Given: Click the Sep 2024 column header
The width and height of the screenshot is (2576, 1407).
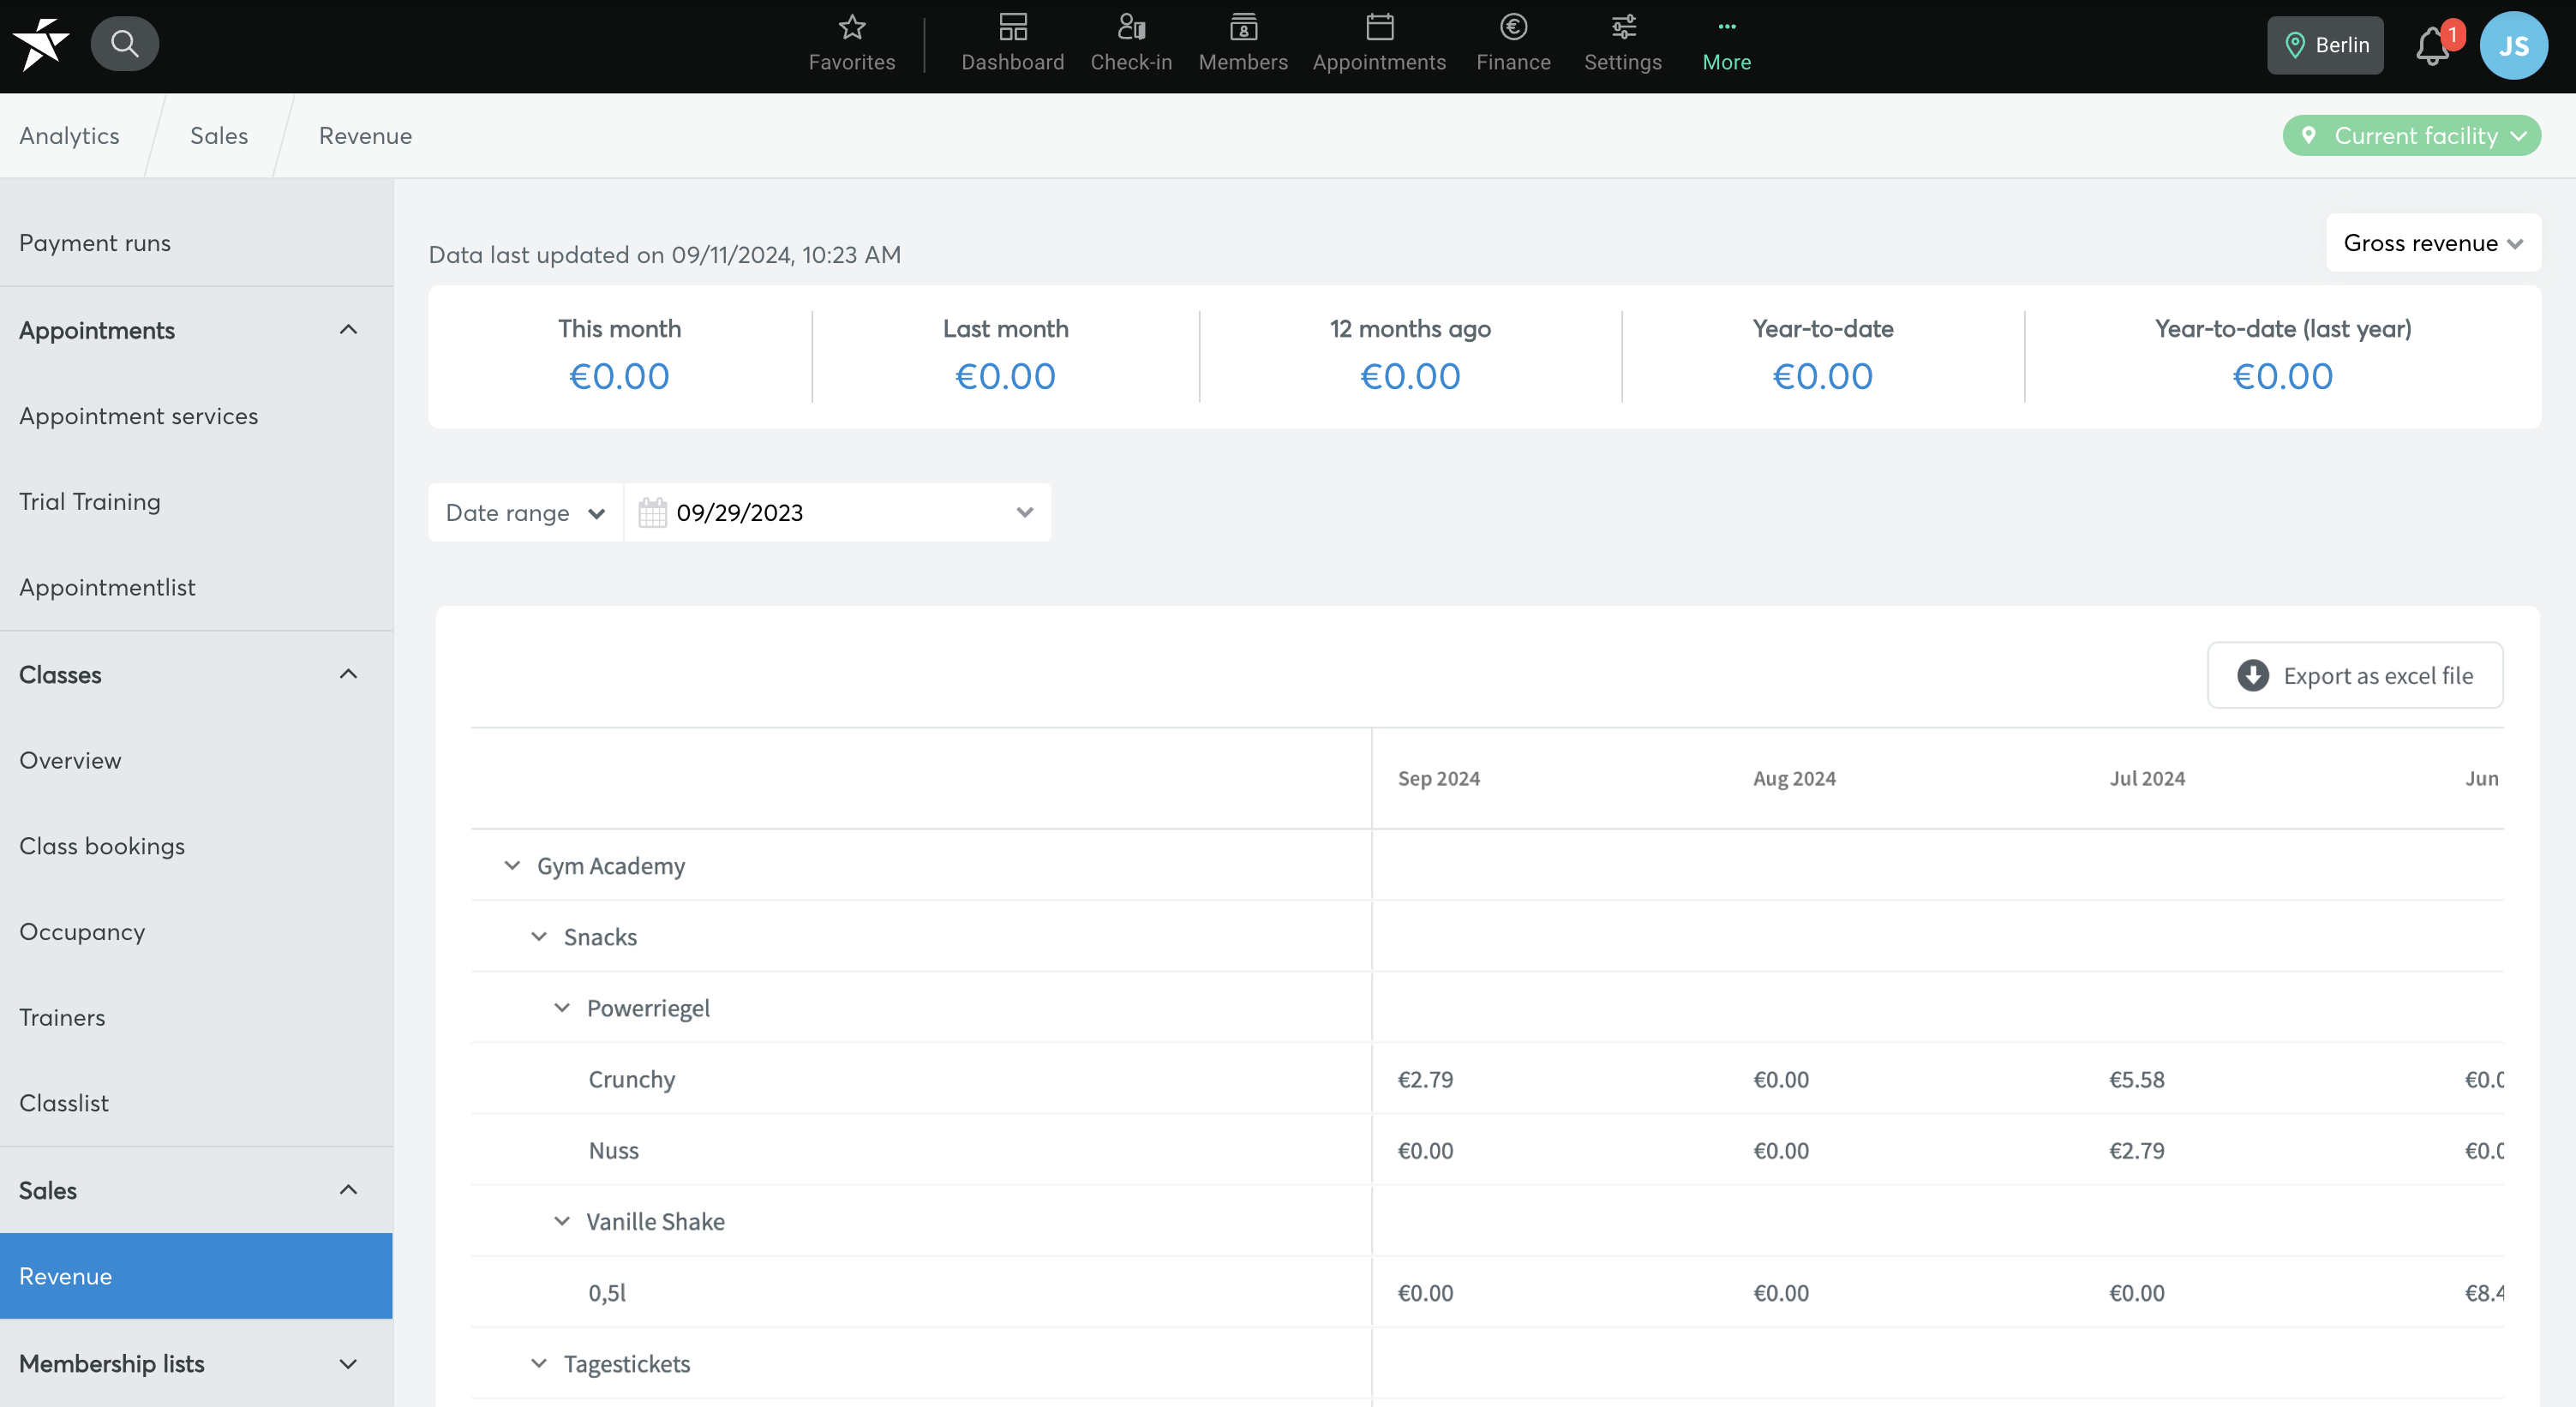Looking at the screenshot, I should (x=1438, y=778).
